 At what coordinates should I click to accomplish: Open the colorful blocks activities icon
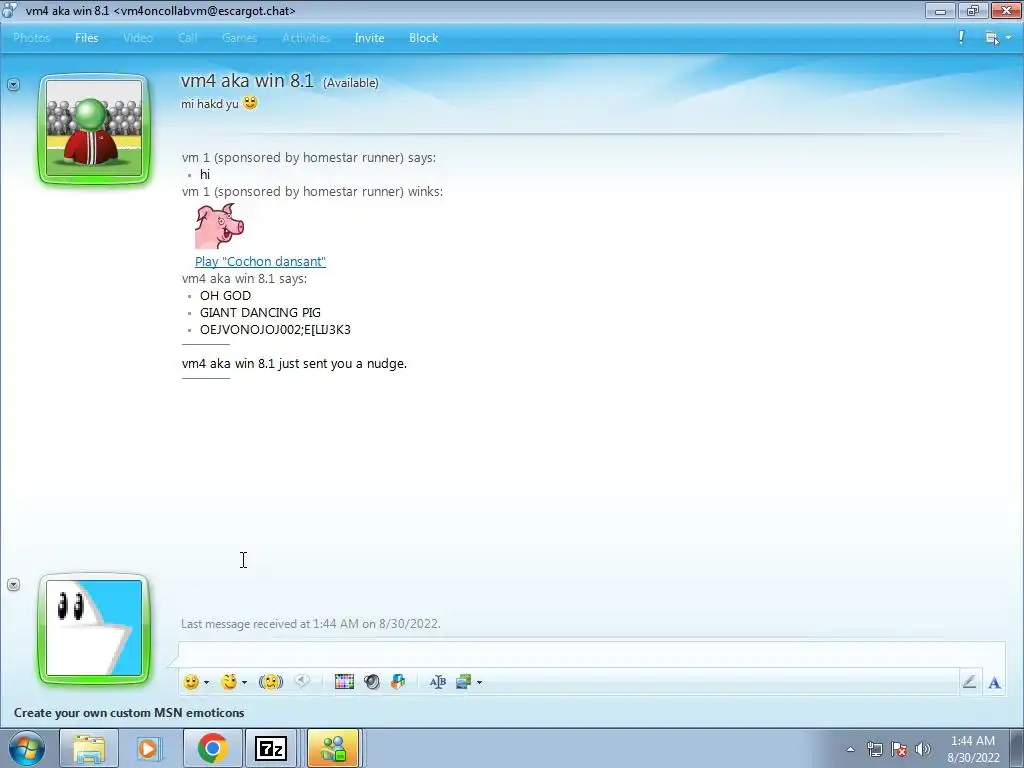[x=398, y=682]
